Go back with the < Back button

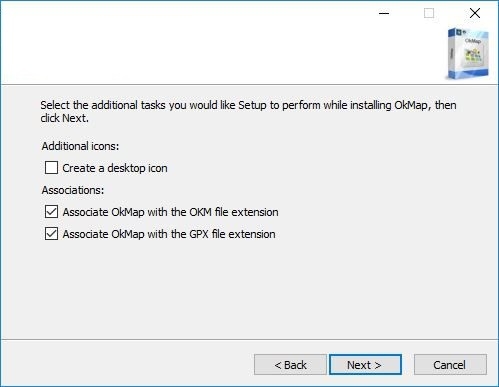[x=290, y=365]
